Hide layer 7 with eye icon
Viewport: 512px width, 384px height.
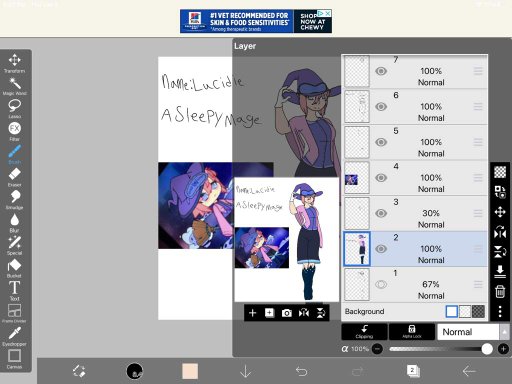pyautogui.click(x=381, y=71)
